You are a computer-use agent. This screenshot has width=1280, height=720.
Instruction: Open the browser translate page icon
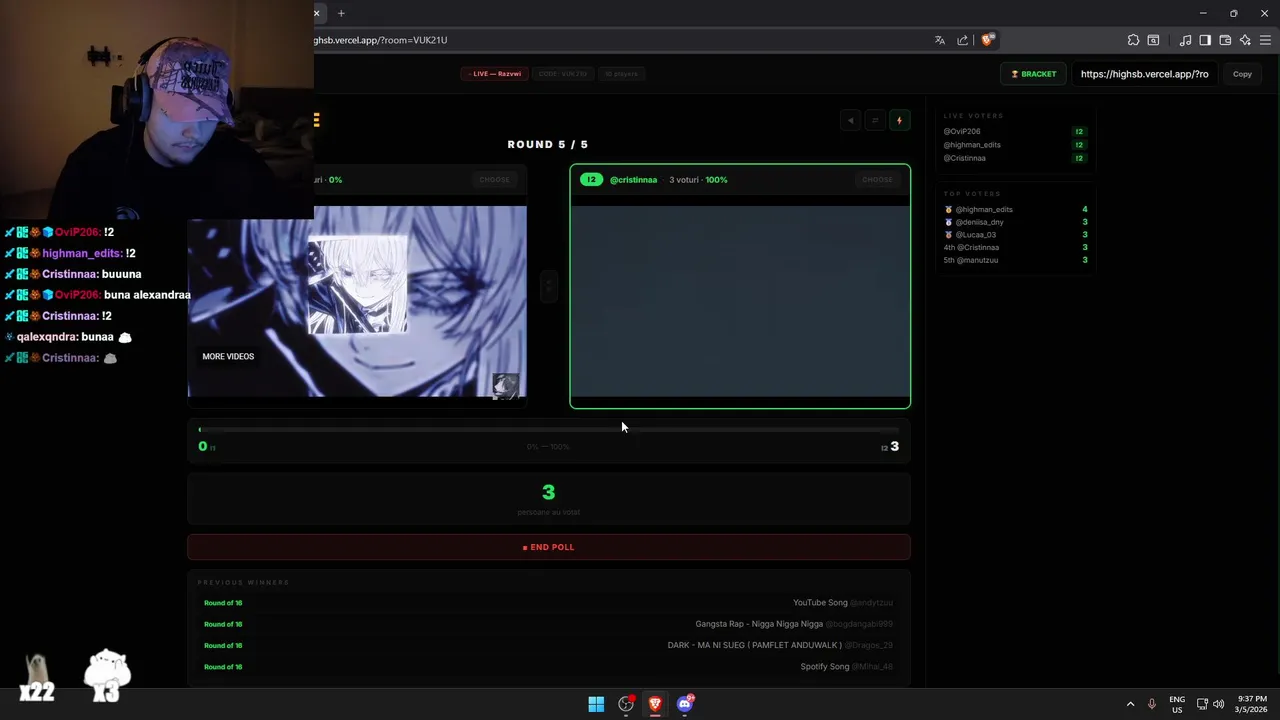tap(940, 40)
